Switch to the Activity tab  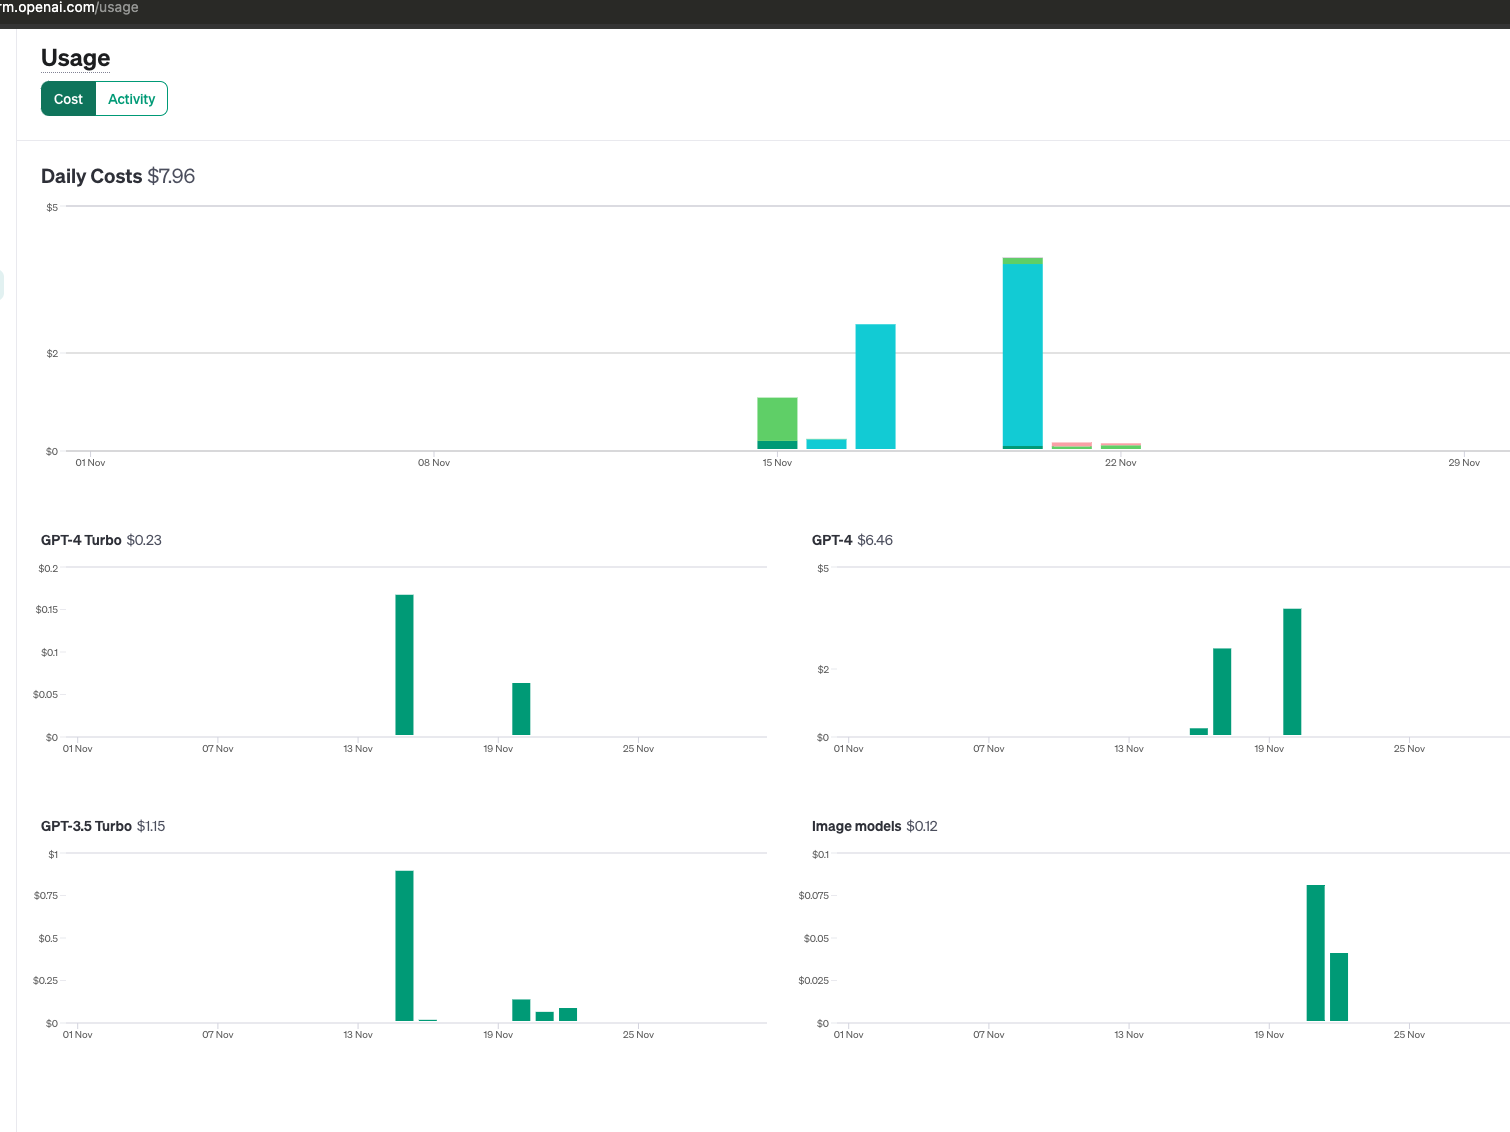[x=131, y=98]
